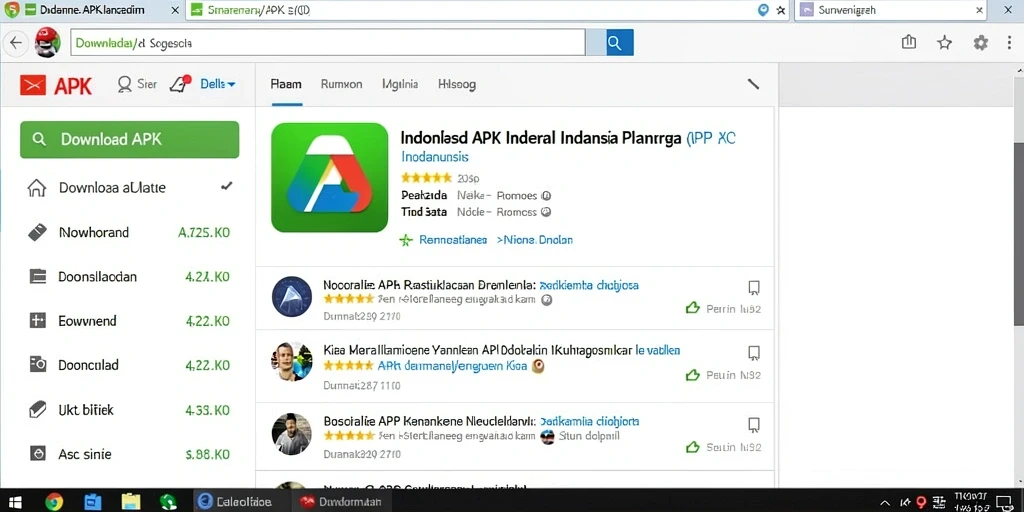Switch to the Rumxon tab

coord(342,84)
